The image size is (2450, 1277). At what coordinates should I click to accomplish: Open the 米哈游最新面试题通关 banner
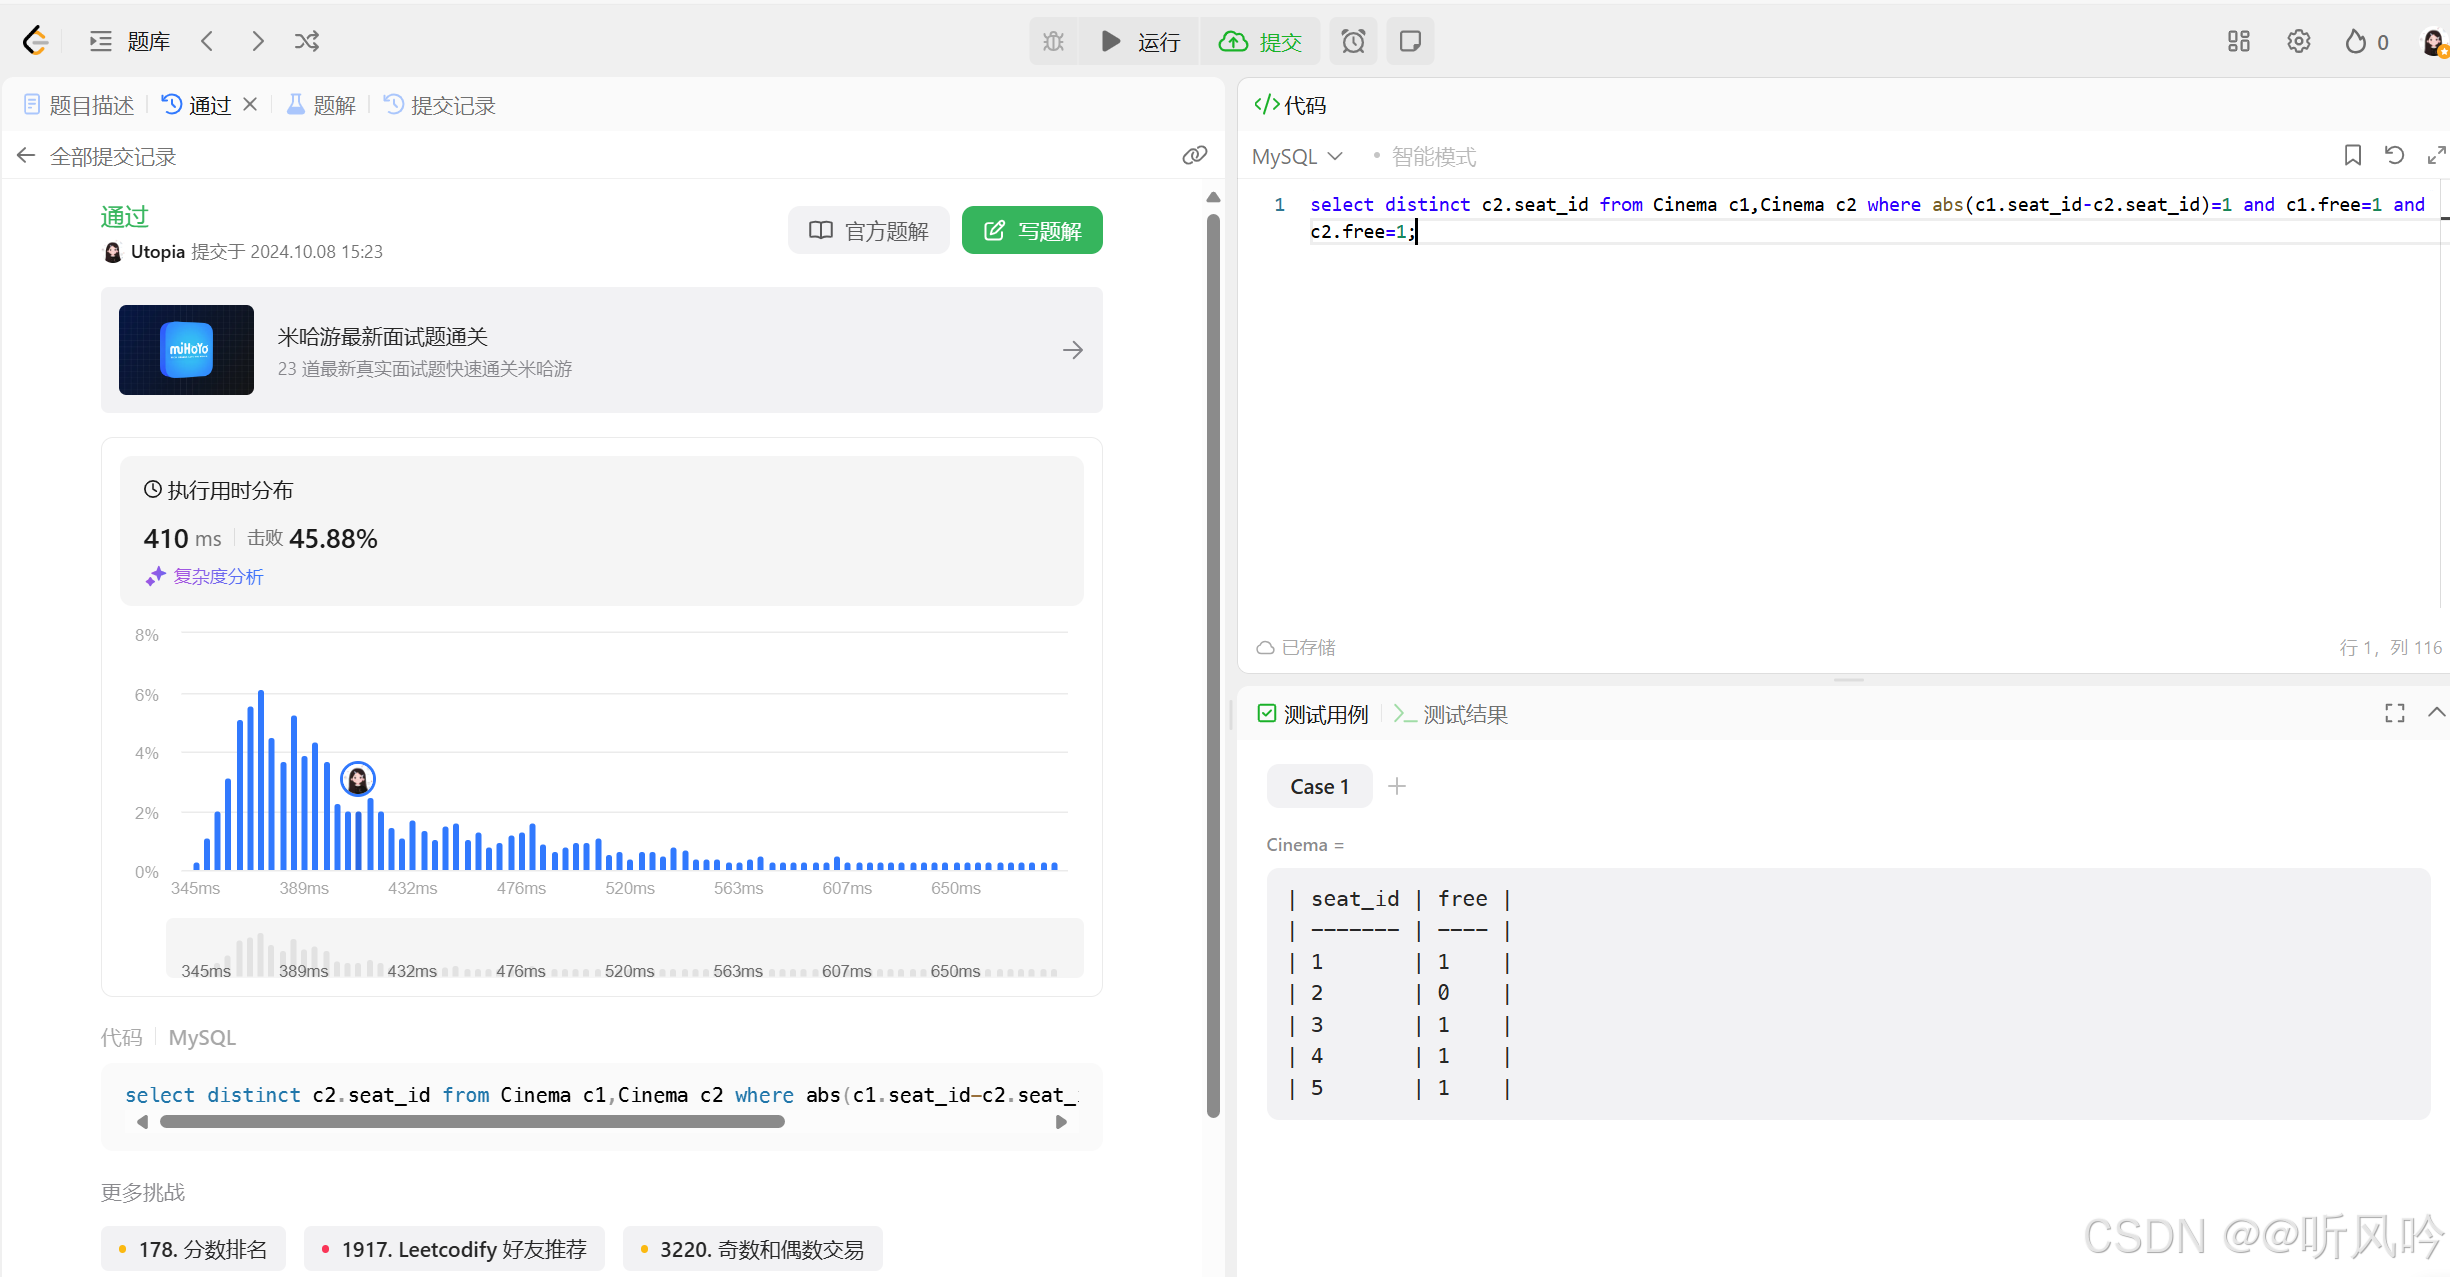coord(602,350)
